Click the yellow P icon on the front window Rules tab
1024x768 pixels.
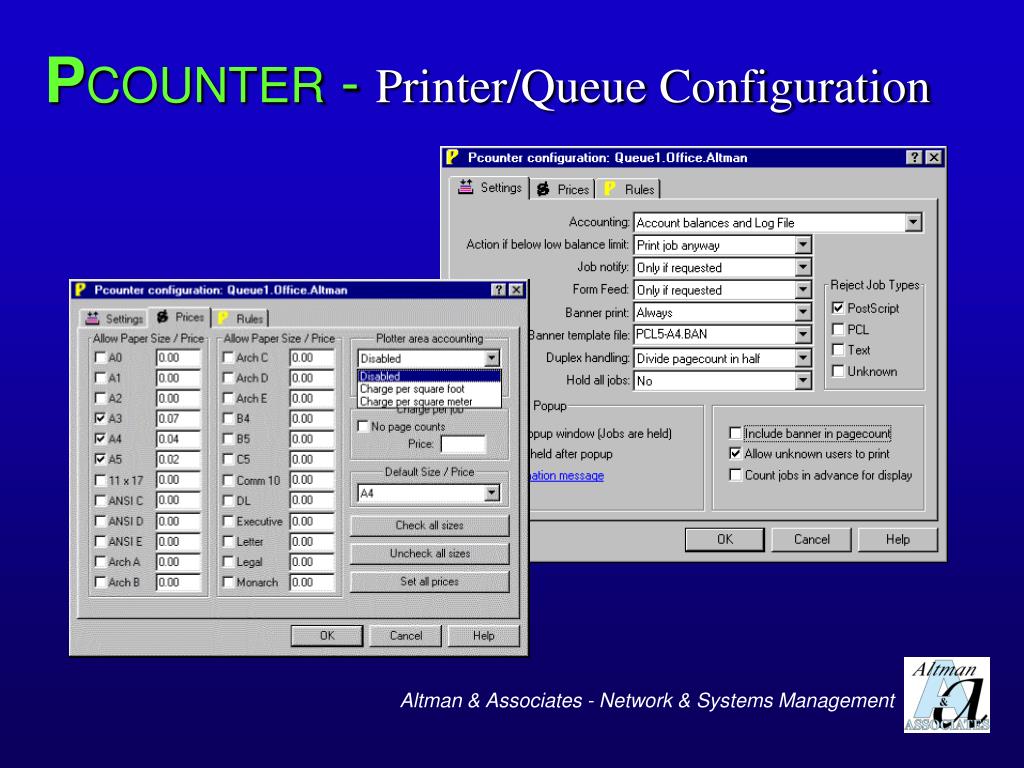(x=223, y=318)
